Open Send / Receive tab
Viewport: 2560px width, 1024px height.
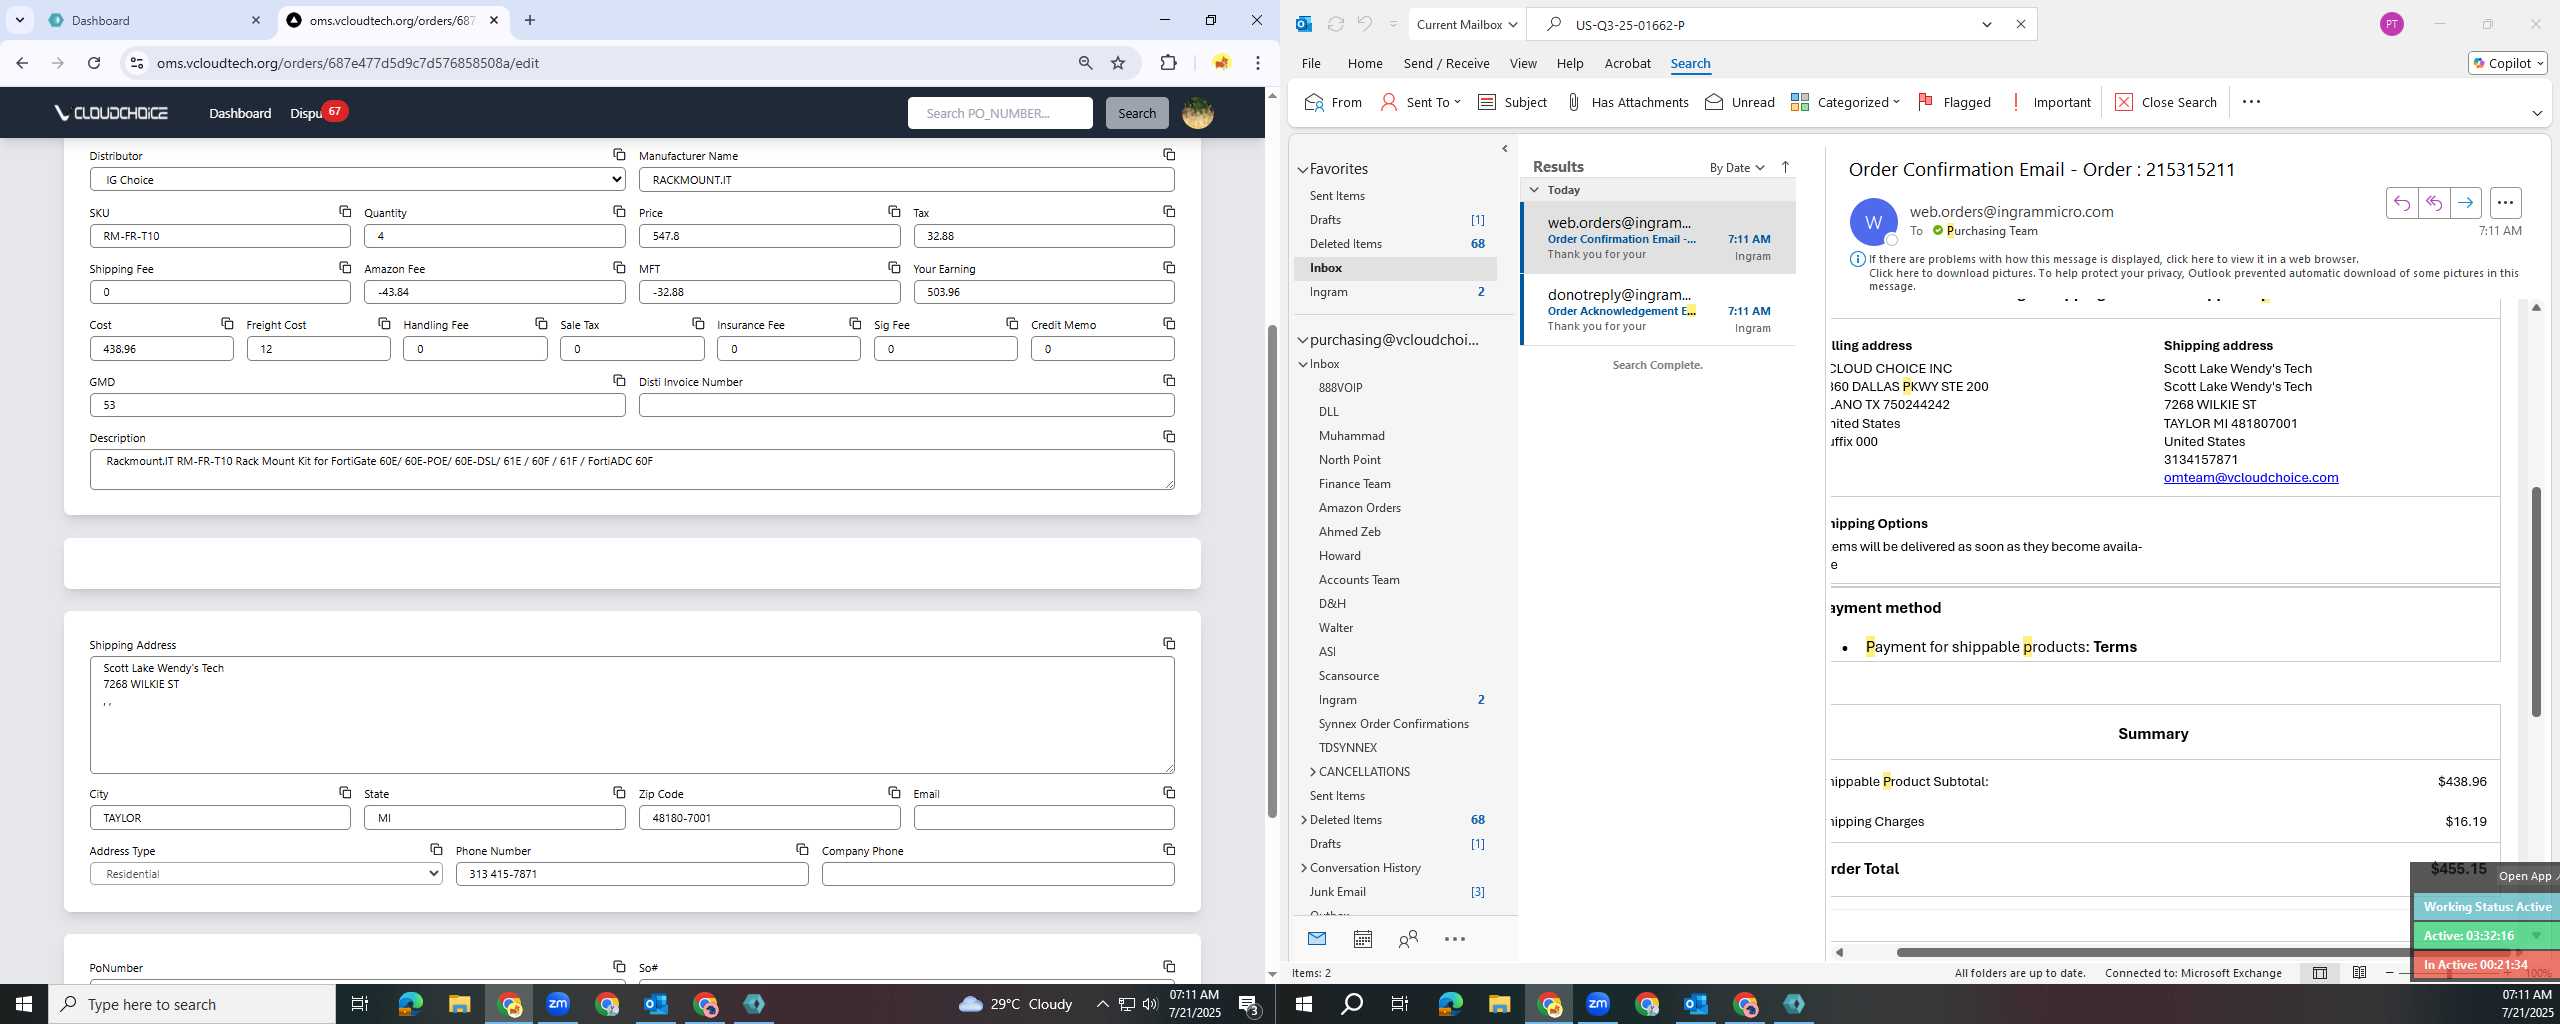1446,63
